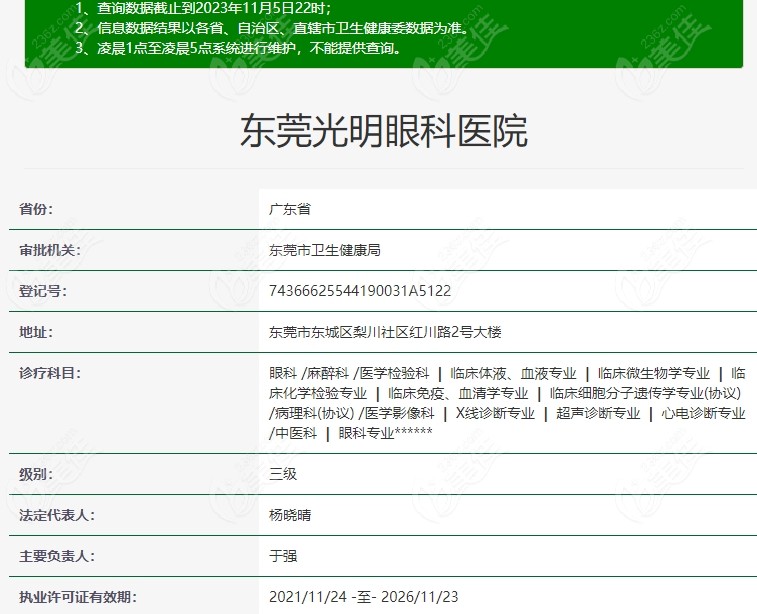The width and height of the screenshot is (757, 614).
Task: Click notice line about 卫生健康委数据为准
Action: (x=272, y=28)
